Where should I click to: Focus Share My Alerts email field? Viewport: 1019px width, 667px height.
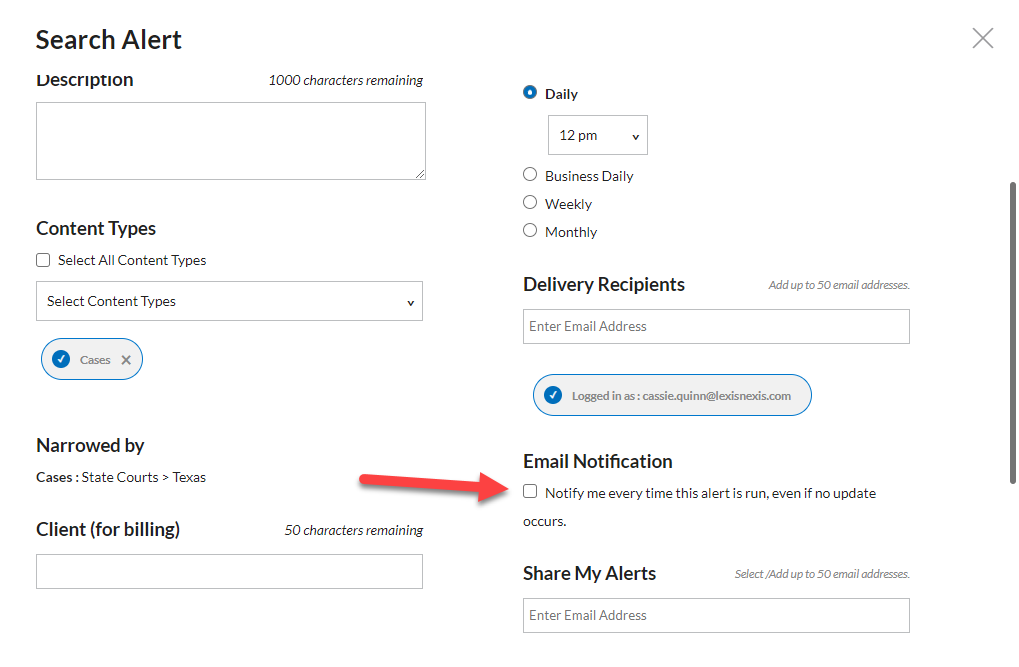pos(716,616)
